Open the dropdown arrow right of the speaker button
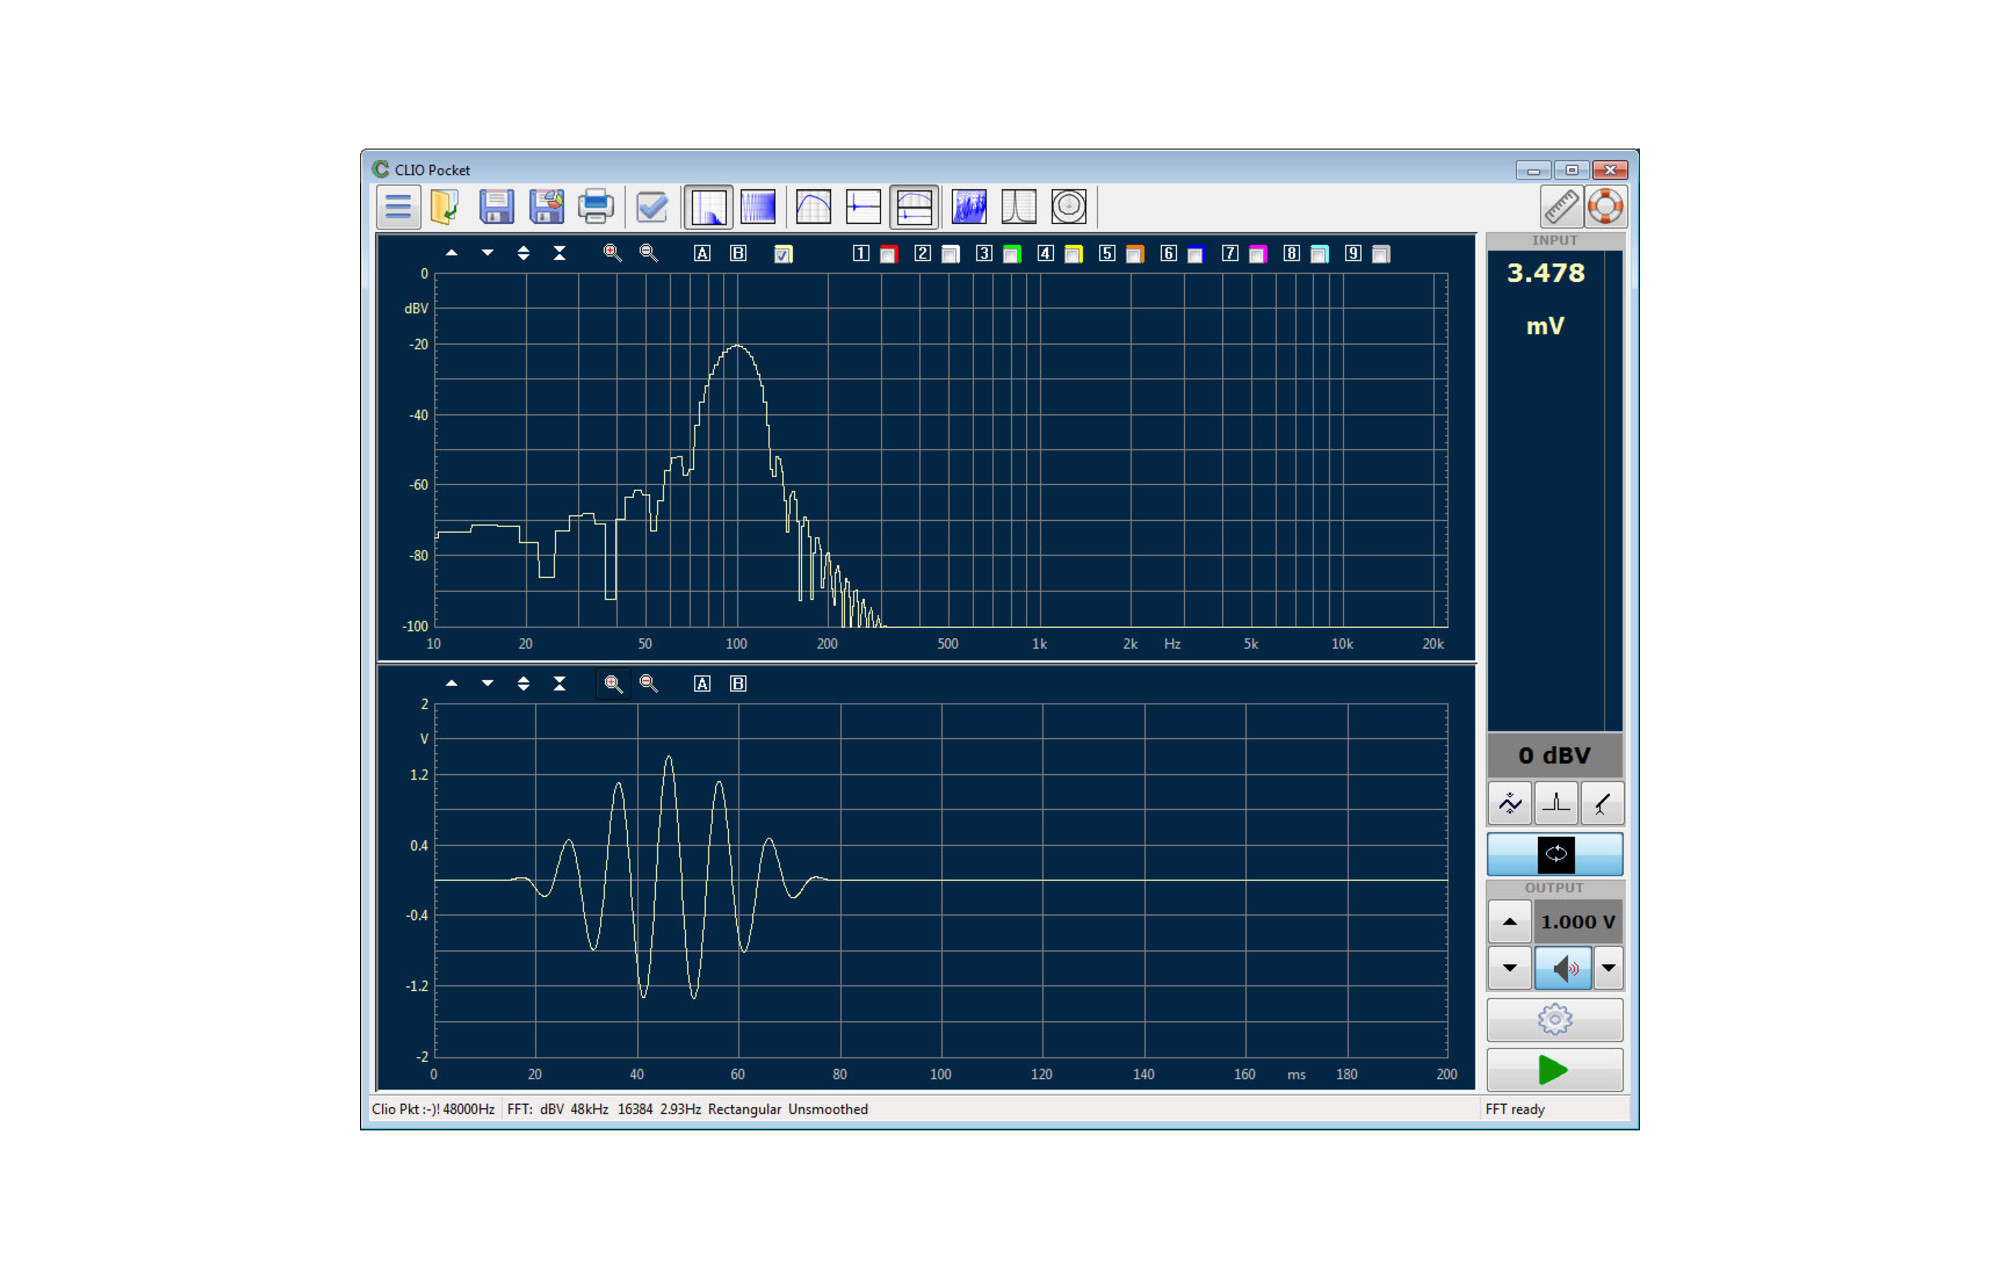2000x1280 pixels. click(1608, 968)
